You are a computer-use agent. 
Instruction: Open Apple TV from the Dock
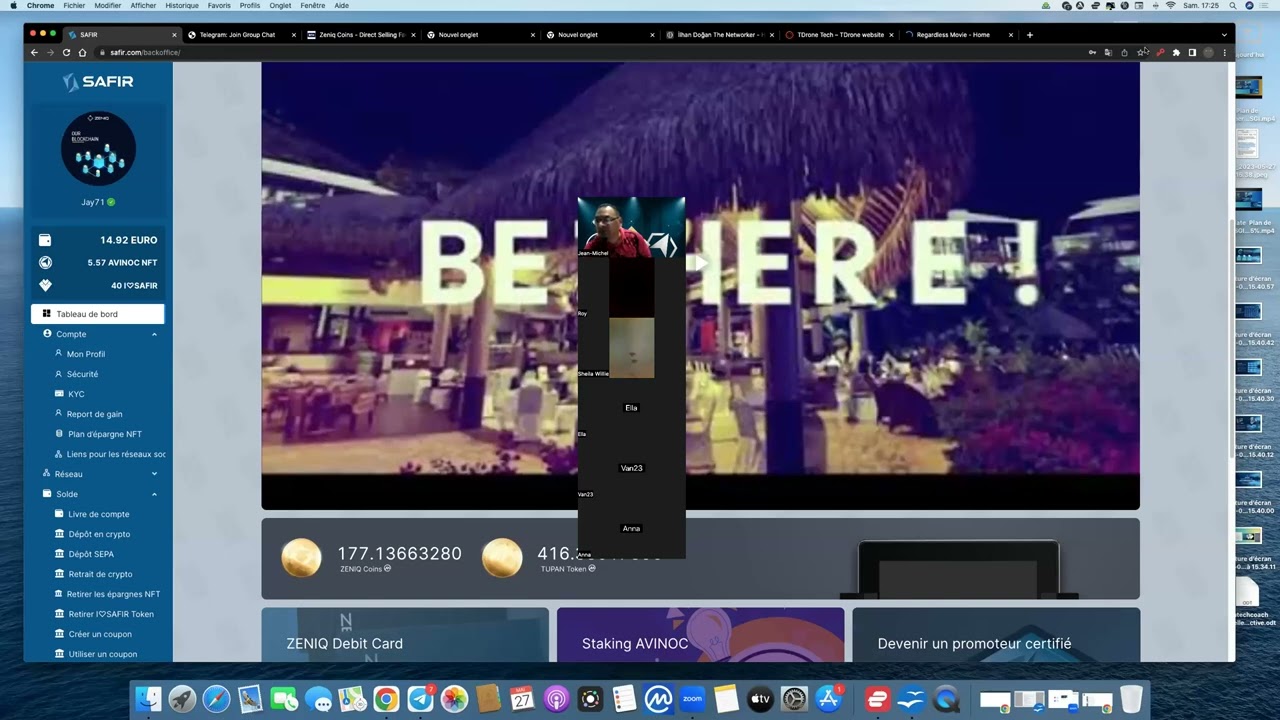760,699
